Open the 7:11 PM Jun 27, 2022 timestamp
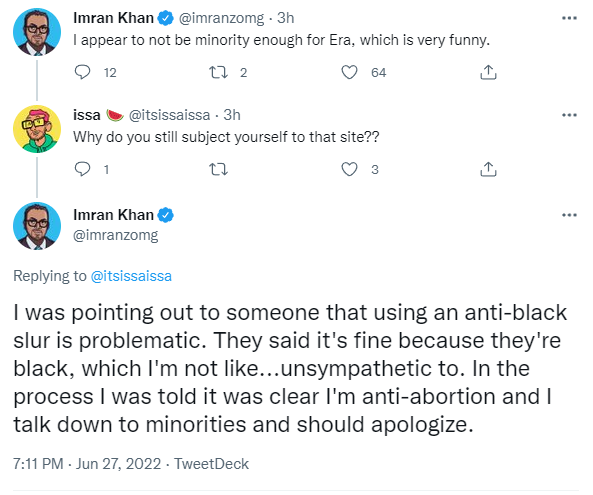Image resolution: width=593 pixels, height=495 pixels. [87, 464]
